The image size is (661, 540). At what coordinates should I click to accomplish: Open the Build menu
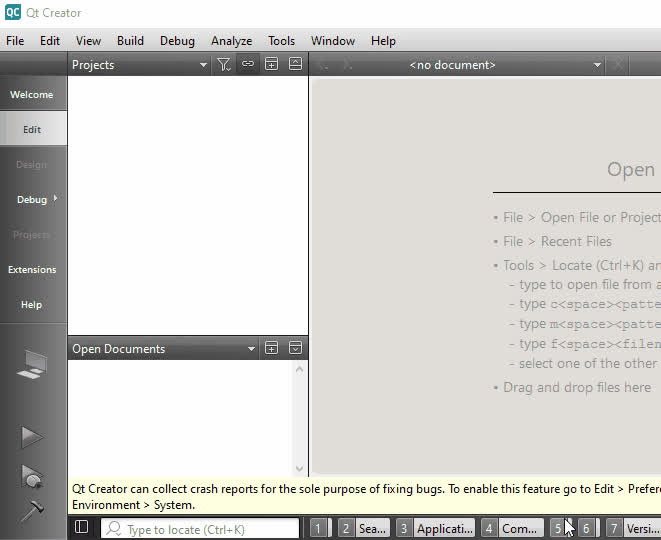pyautogui.click(x=130, y=41)
